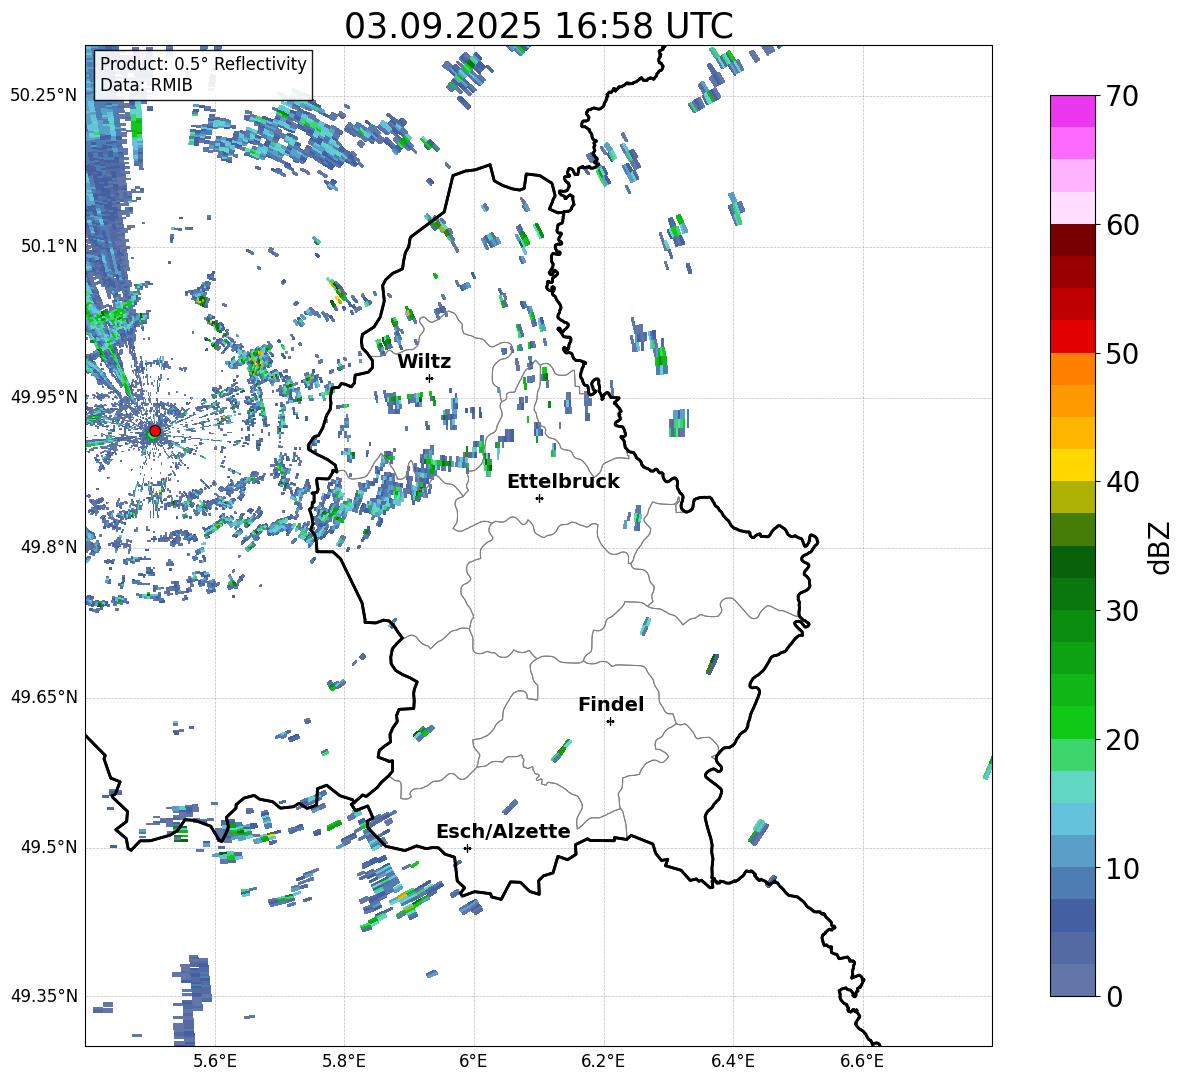Click the 20 colorbar tick label
Screen dimensions: 1184x1081
(x=1121, y=740)
